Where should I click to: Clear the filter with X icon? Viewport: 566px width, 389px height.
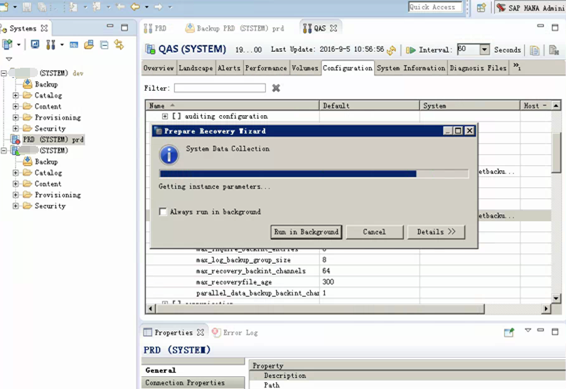pos(276,88)
